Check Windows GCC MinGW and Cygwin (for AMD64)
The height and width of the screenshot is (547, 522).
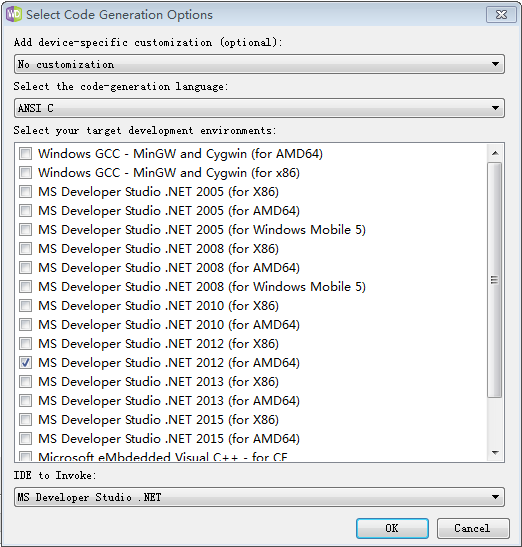pyautogui.click(x=25, y=153)
